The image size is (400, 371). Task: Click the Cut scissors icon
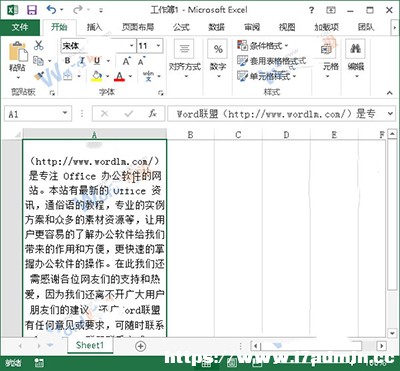(x=39, y=45)
